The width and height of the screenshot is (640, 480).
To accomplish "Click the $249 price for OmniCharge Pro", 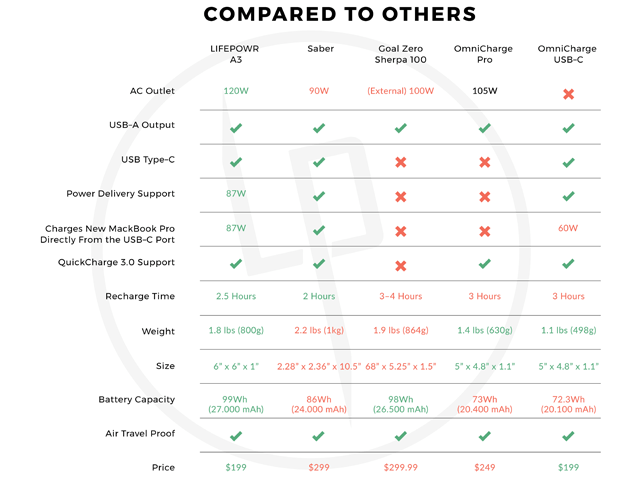I will click(485, 468).
